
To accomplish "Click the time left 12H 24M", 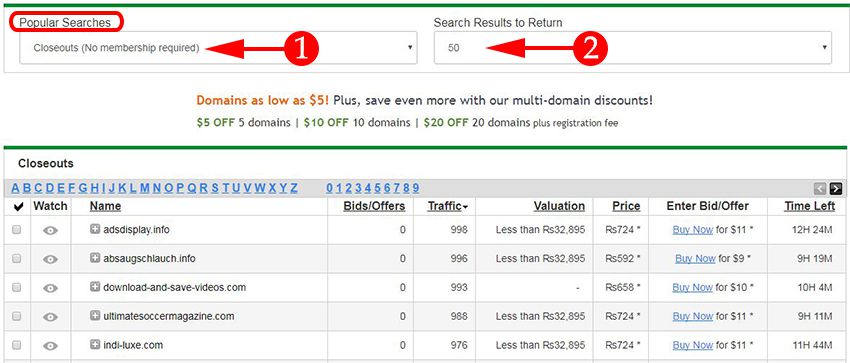I will [x=812, y=230].
